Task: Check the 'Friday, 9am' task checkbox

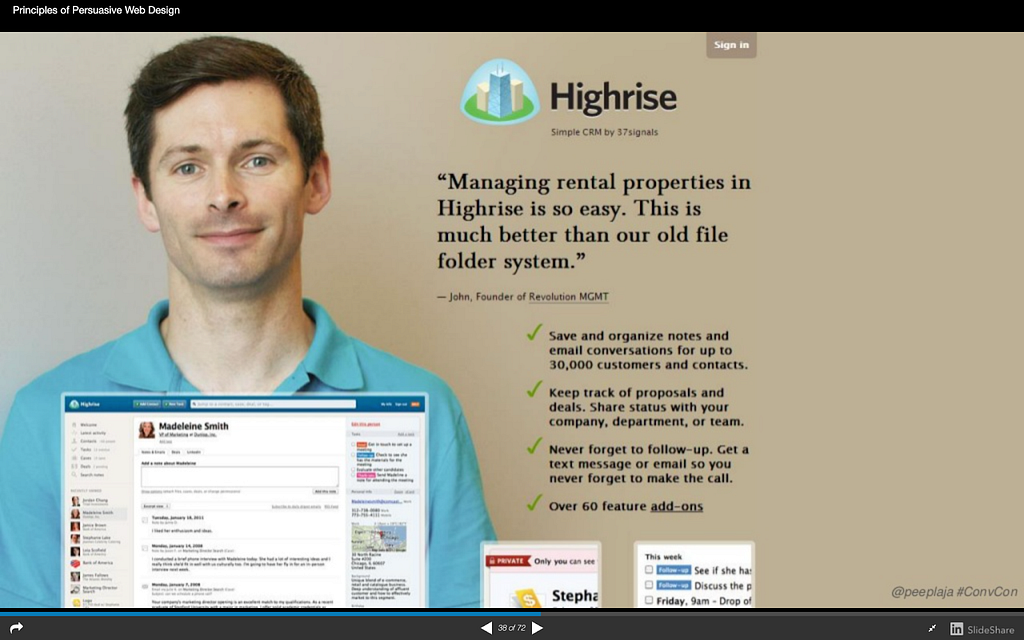Action: point(649,600)
